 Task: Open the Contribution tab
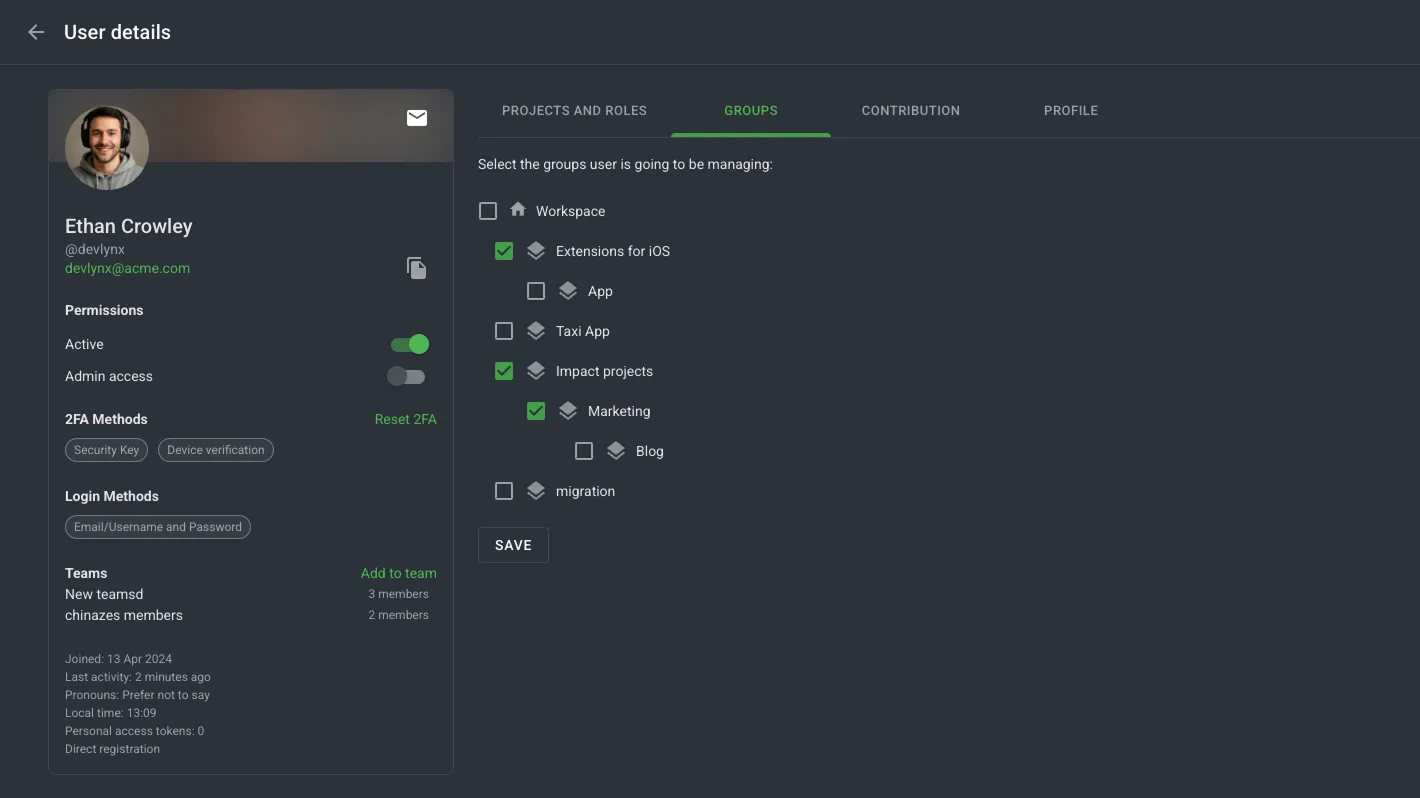click(x=910, y=111)
